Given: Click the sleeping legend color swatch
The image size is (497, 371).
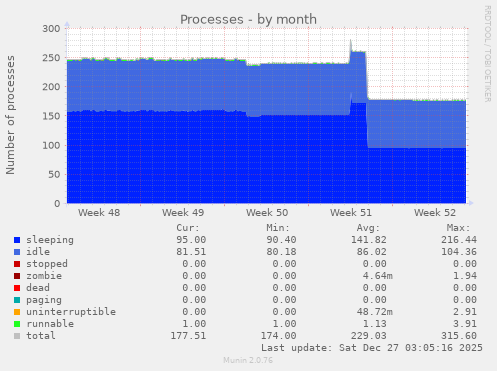Looking at the screenshot, I should 17,240.
